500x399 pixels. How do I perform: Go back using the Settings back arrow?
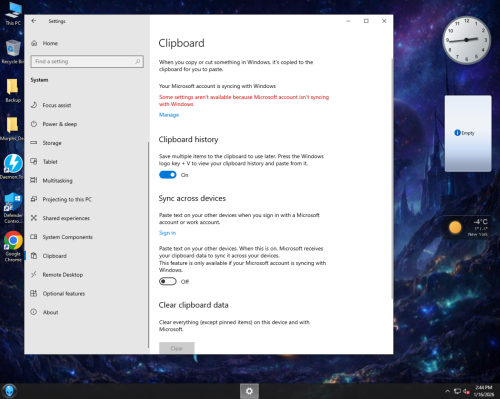(x=34, y=21)
